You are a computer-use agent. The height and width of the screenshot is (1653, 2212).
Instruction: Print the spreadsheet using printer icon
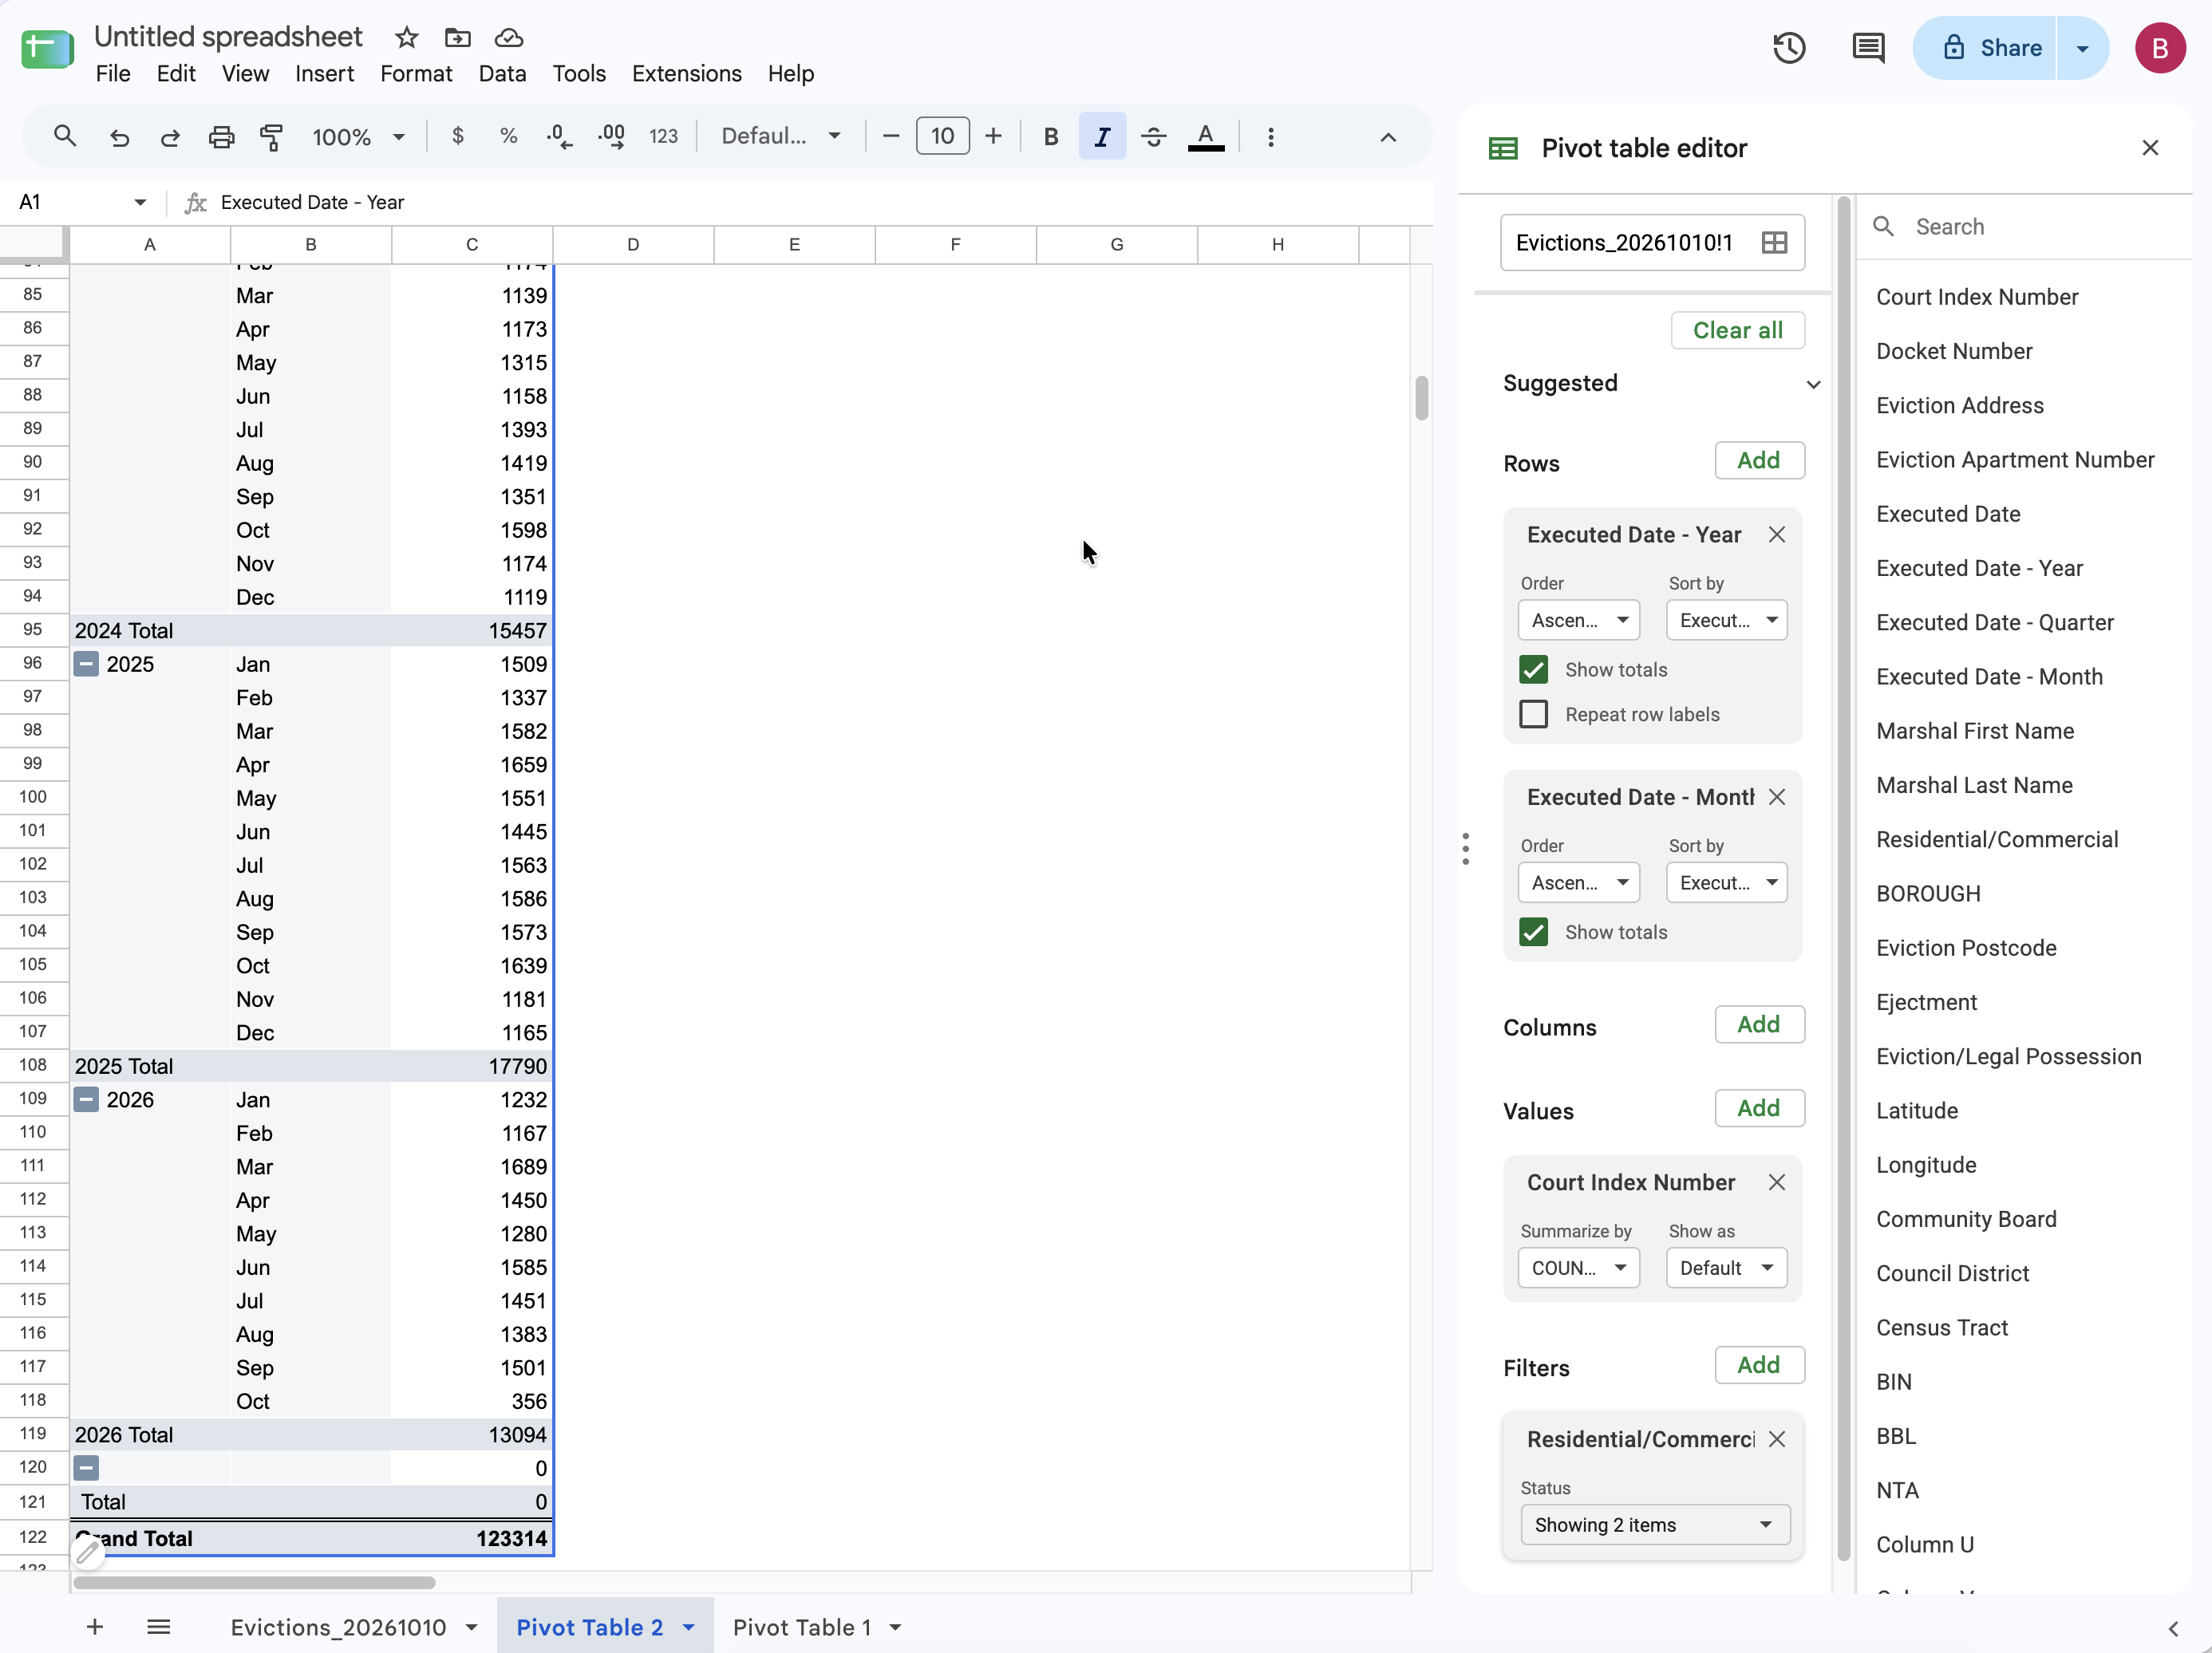221,137
